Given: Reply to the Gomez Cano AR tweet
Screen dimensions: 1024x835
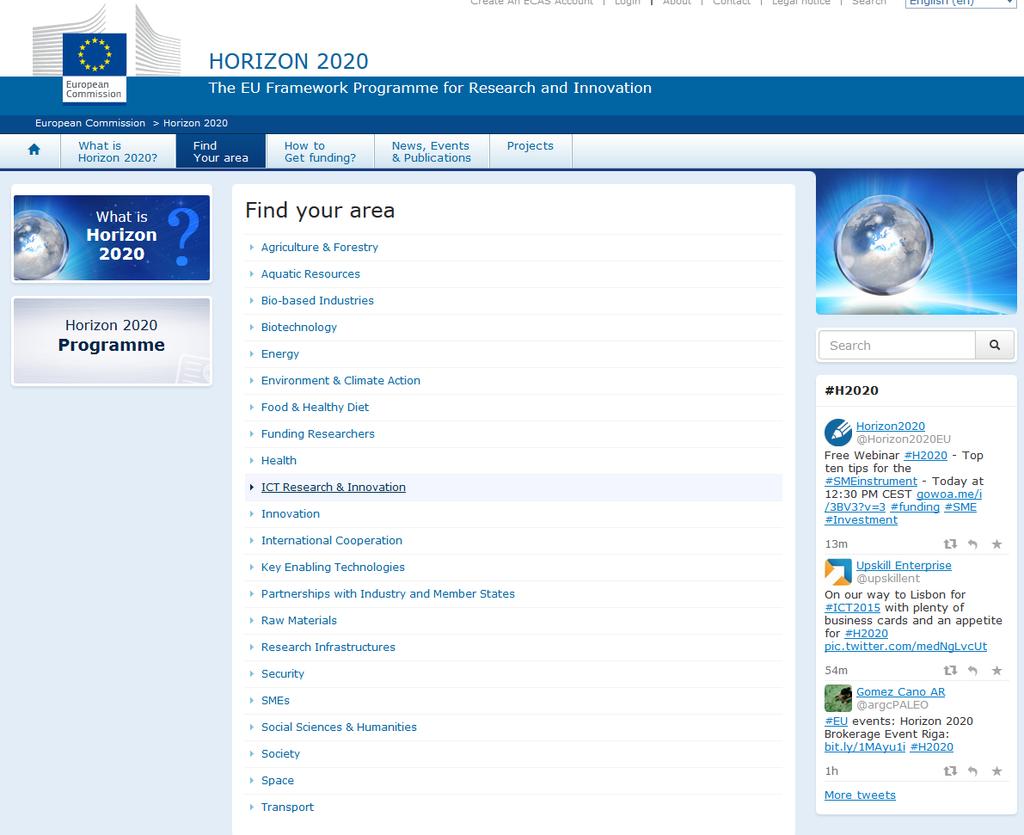Looking at the screenshot, I should [x=973, y=770].
